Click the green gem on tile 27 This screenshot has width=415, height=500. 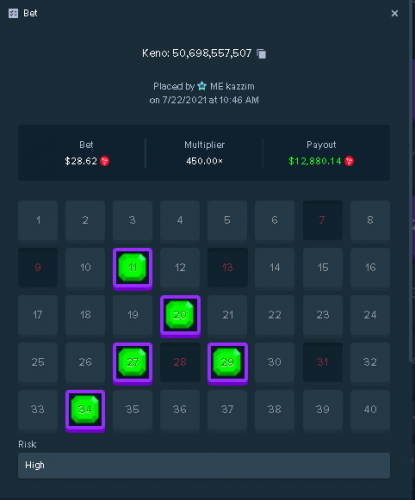(x=133, y=362)
